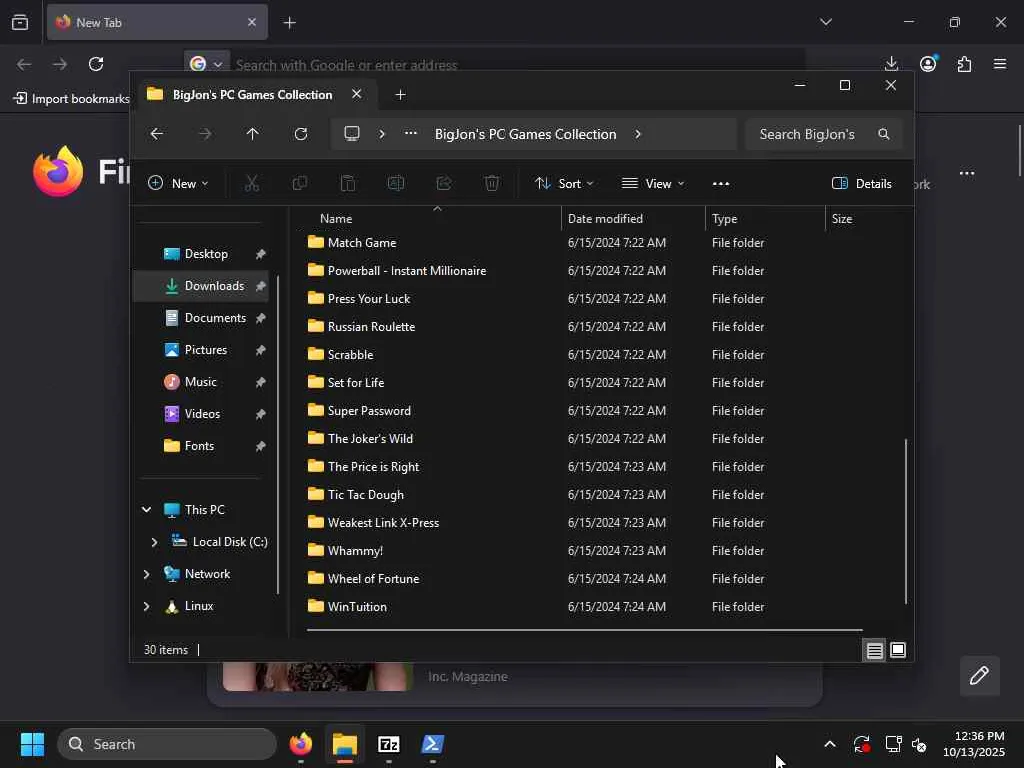
Task: Collapse the This PC tree node
Action: (x=146, y=509)
